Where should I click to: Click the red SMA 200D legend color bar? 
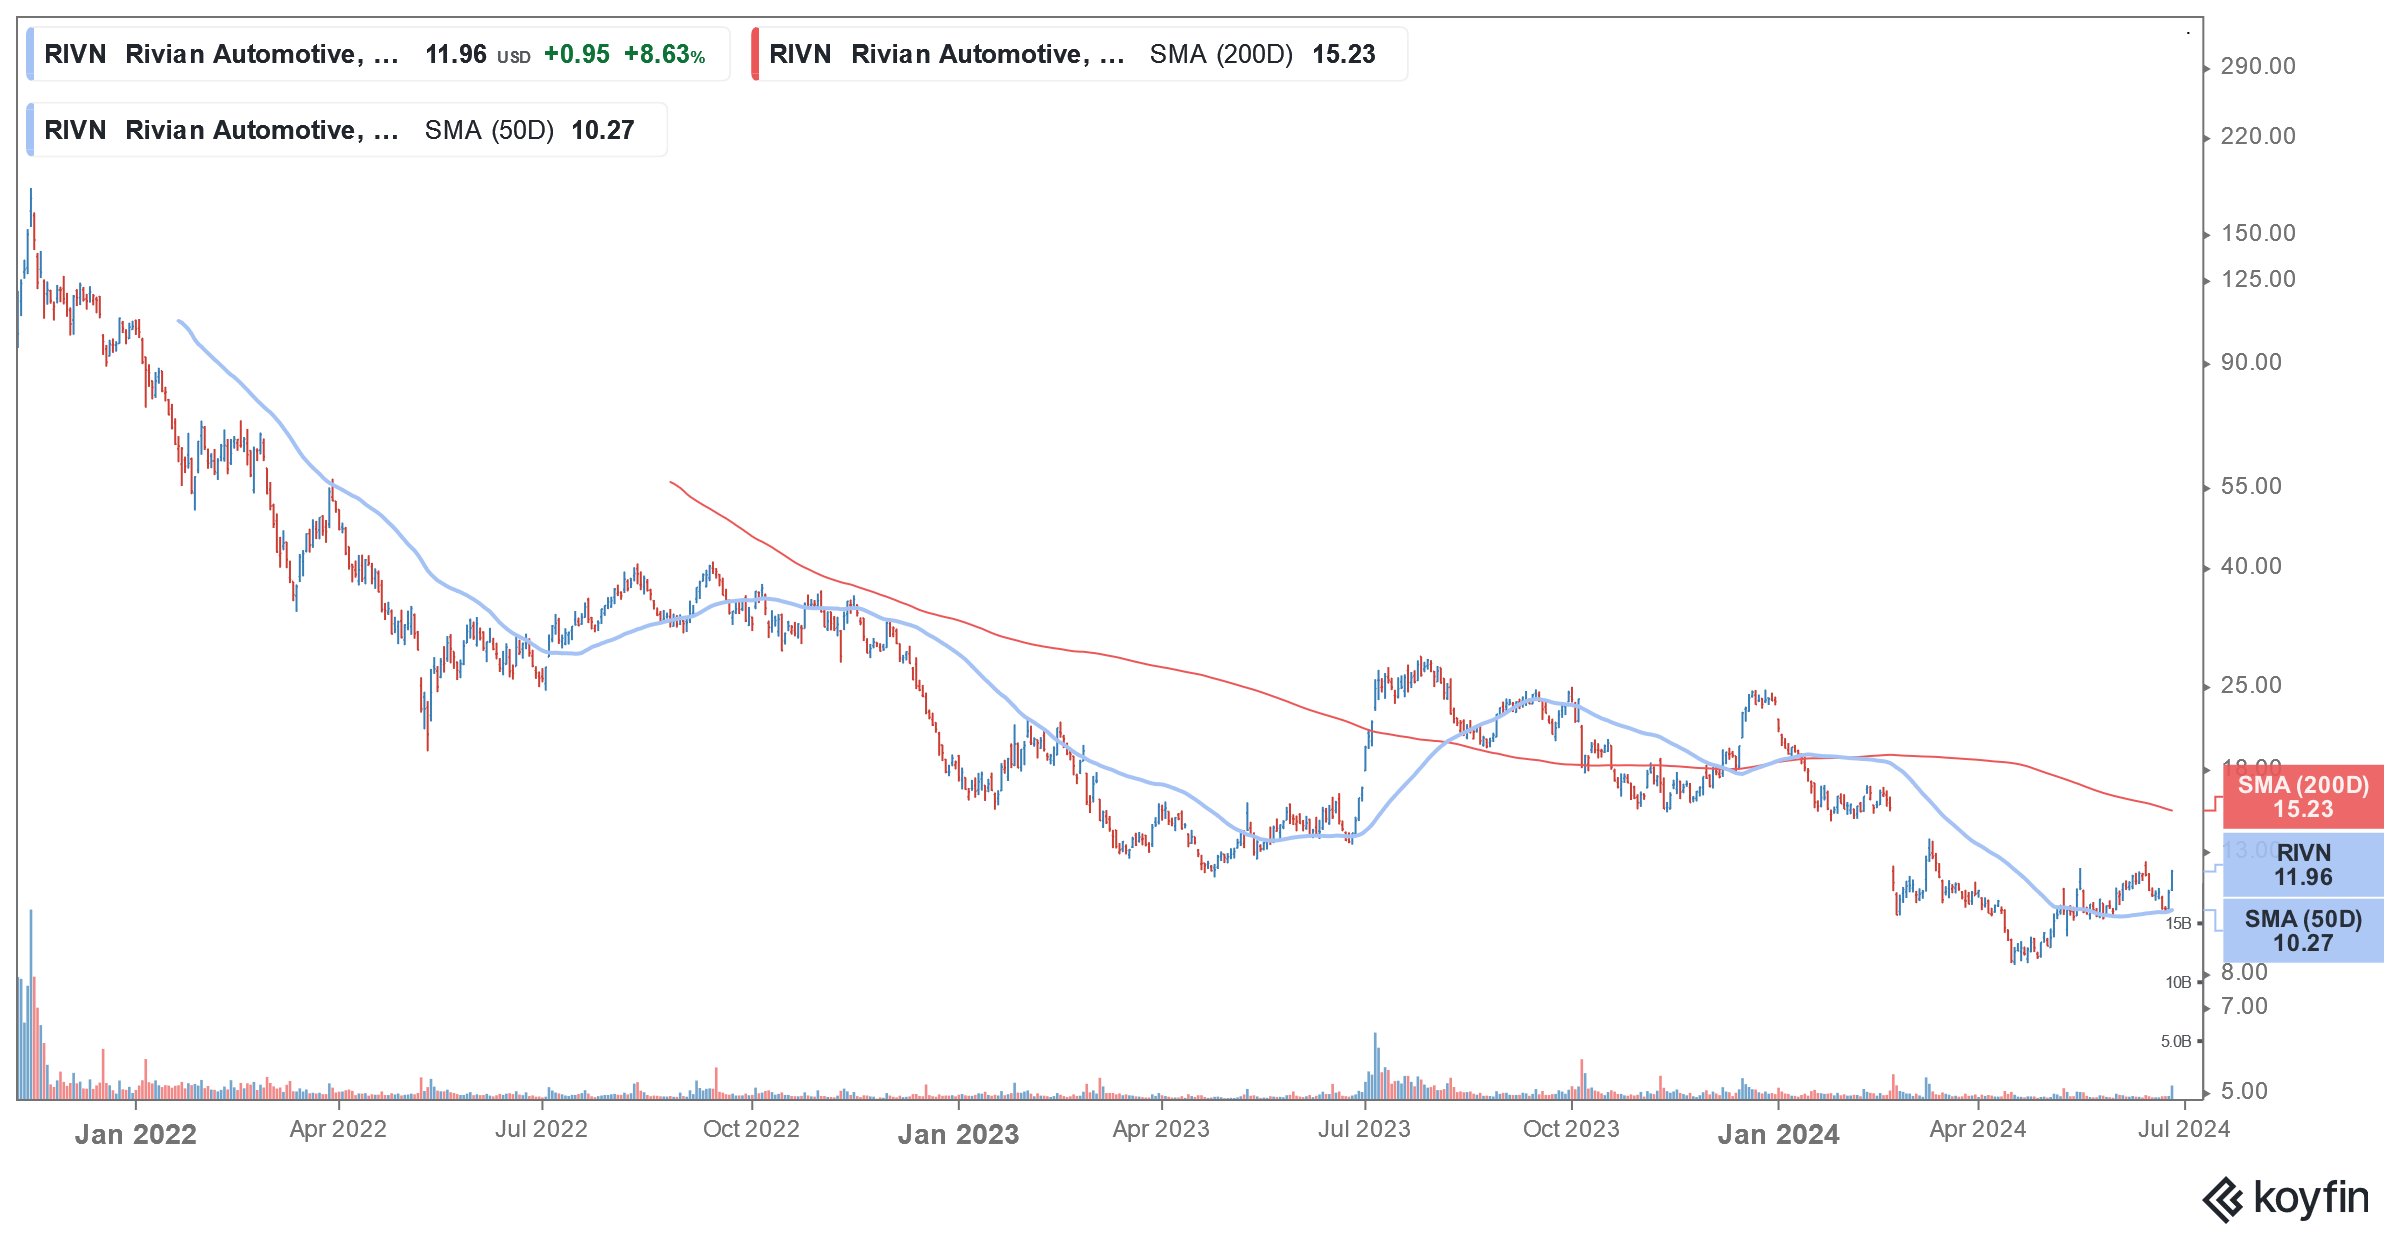tap(755, 54)
